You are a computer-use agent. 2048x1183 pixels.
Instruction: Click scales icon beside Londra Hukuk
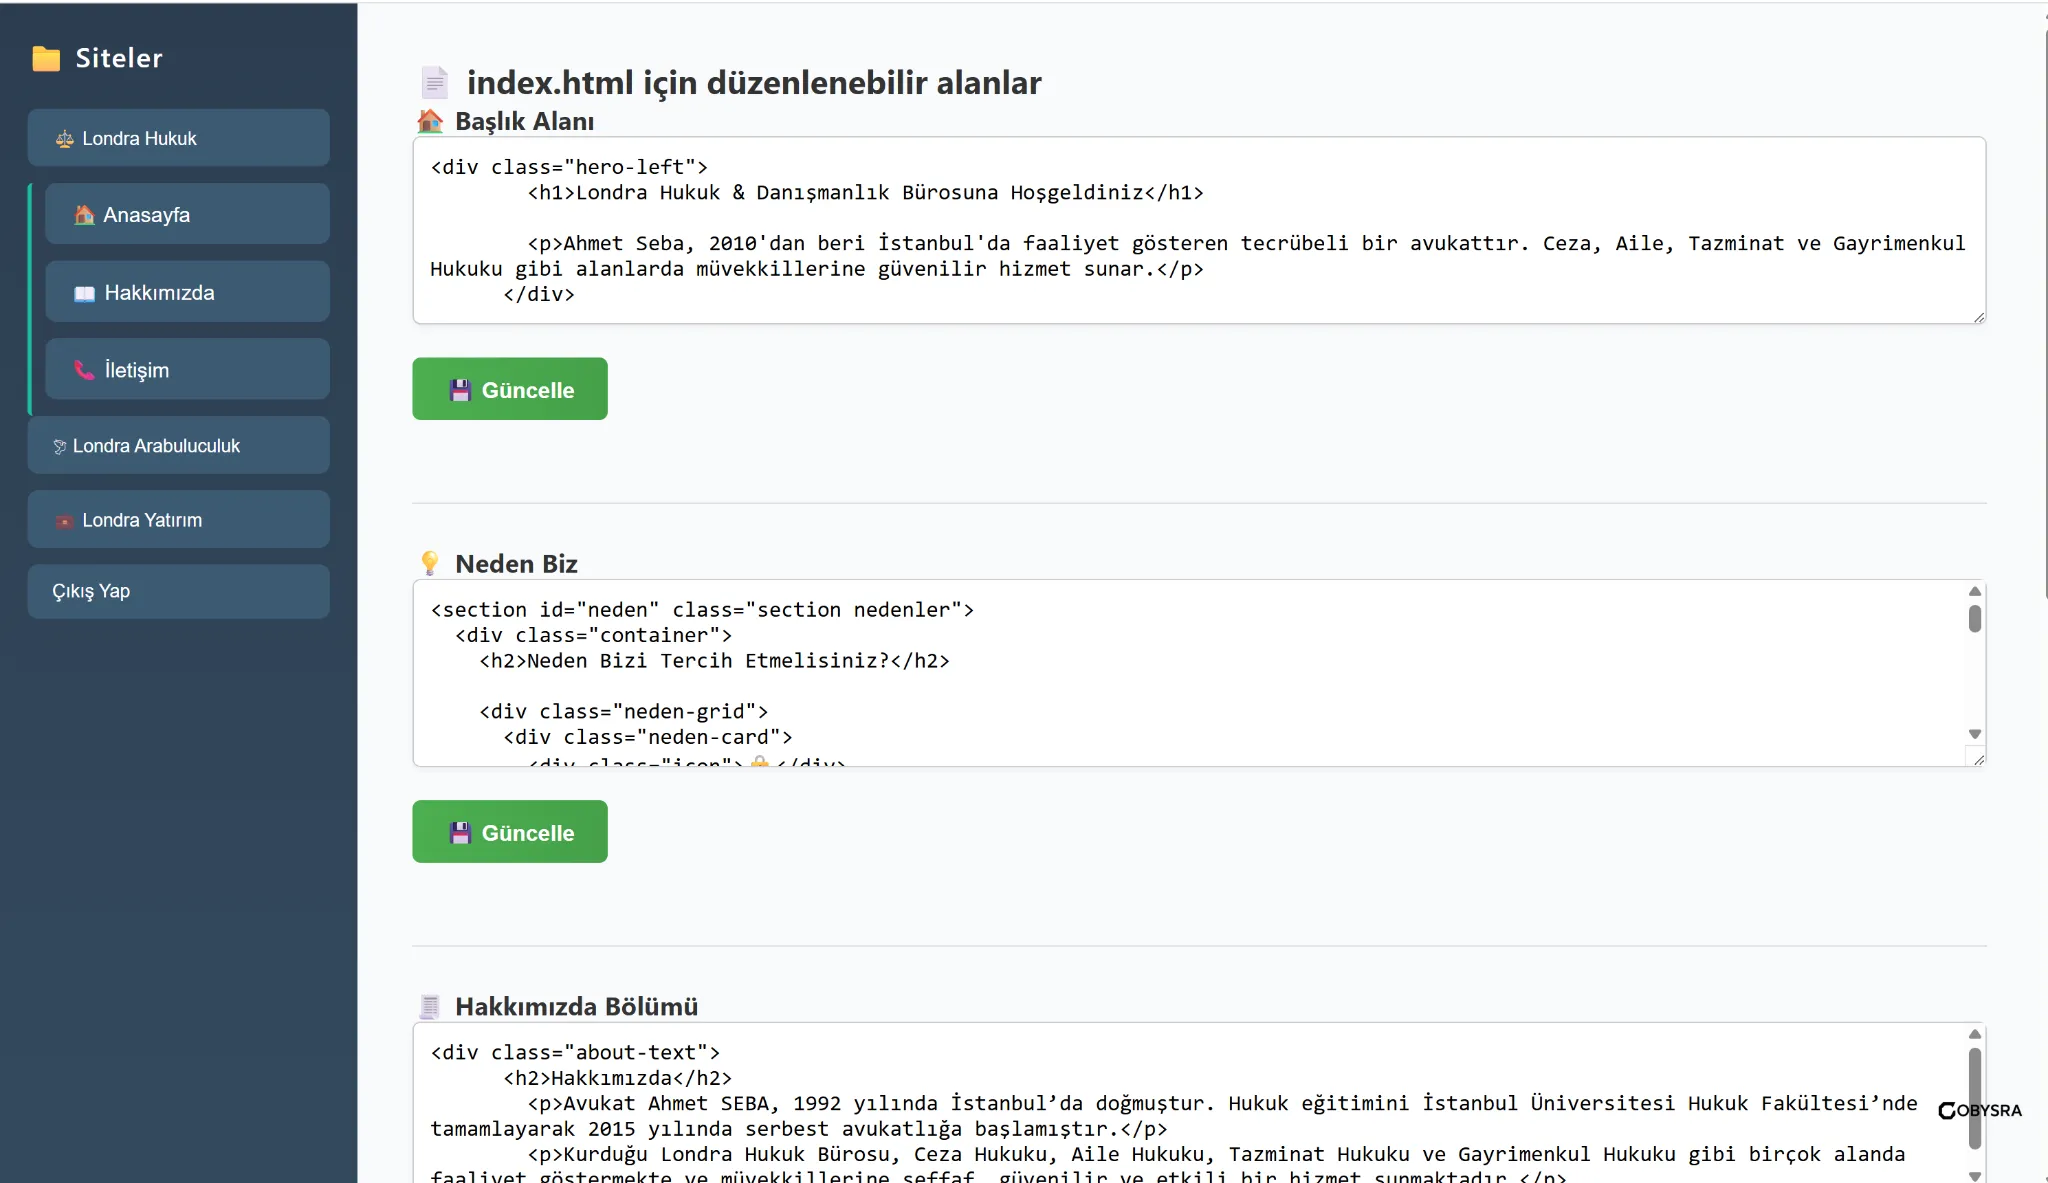coord(65,139)
